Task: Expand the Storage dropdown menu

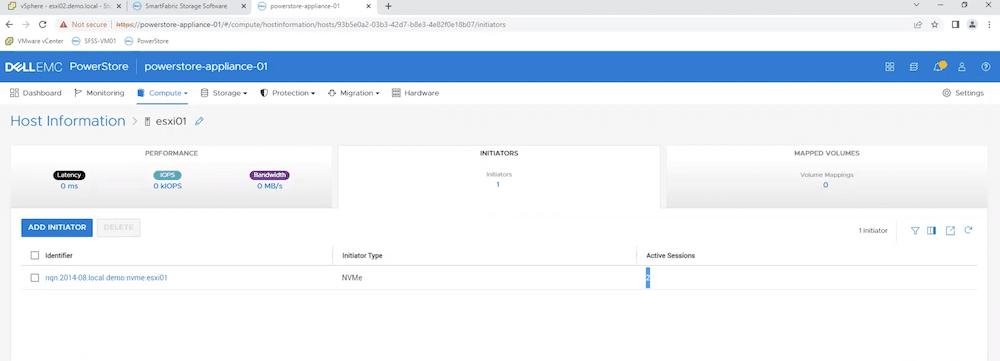Action: pyautogui.click(x=224, y=93)
